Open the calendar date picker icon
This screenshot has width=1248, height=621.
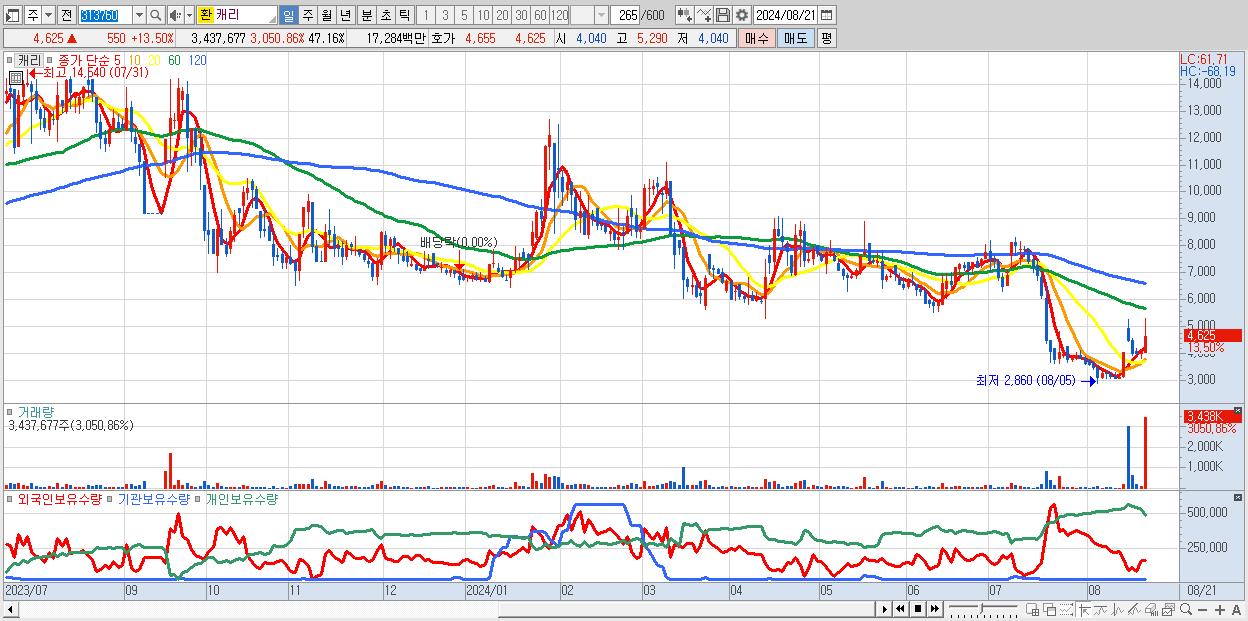827,15
